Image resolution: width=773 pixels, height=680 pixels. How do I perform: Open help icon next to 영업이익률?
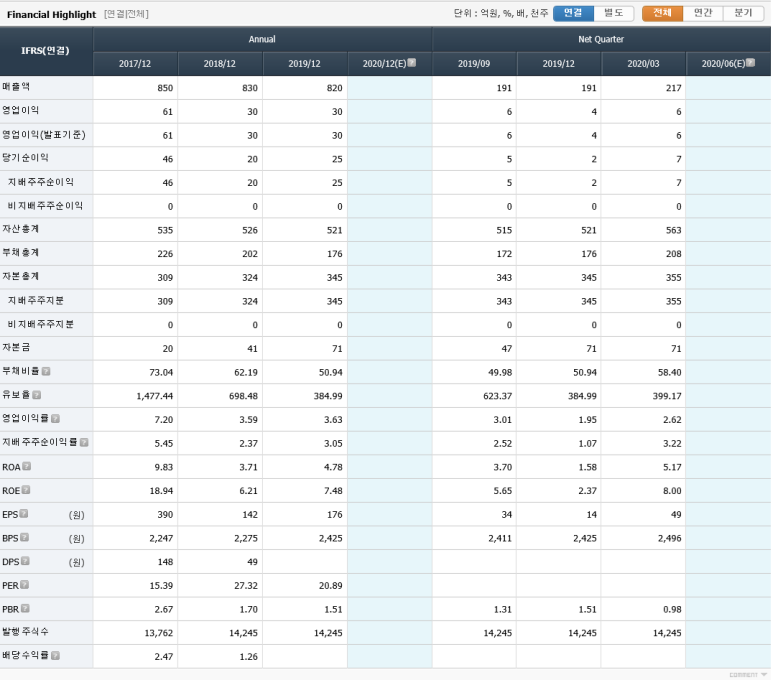(55, 419)
